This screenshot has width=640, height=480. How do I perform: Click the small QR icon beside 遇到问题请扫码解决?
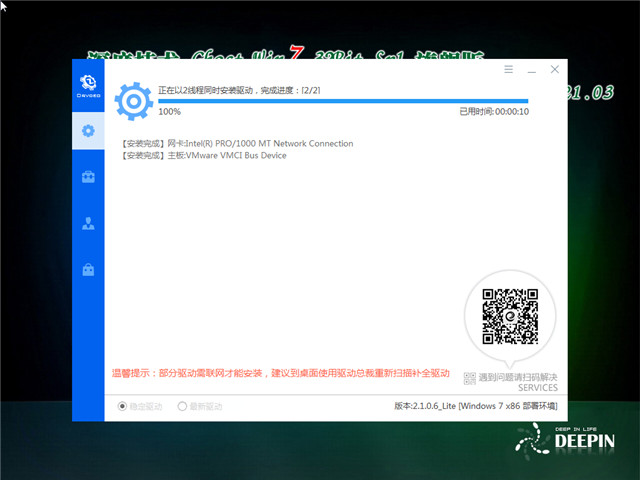tap(469, 378)
